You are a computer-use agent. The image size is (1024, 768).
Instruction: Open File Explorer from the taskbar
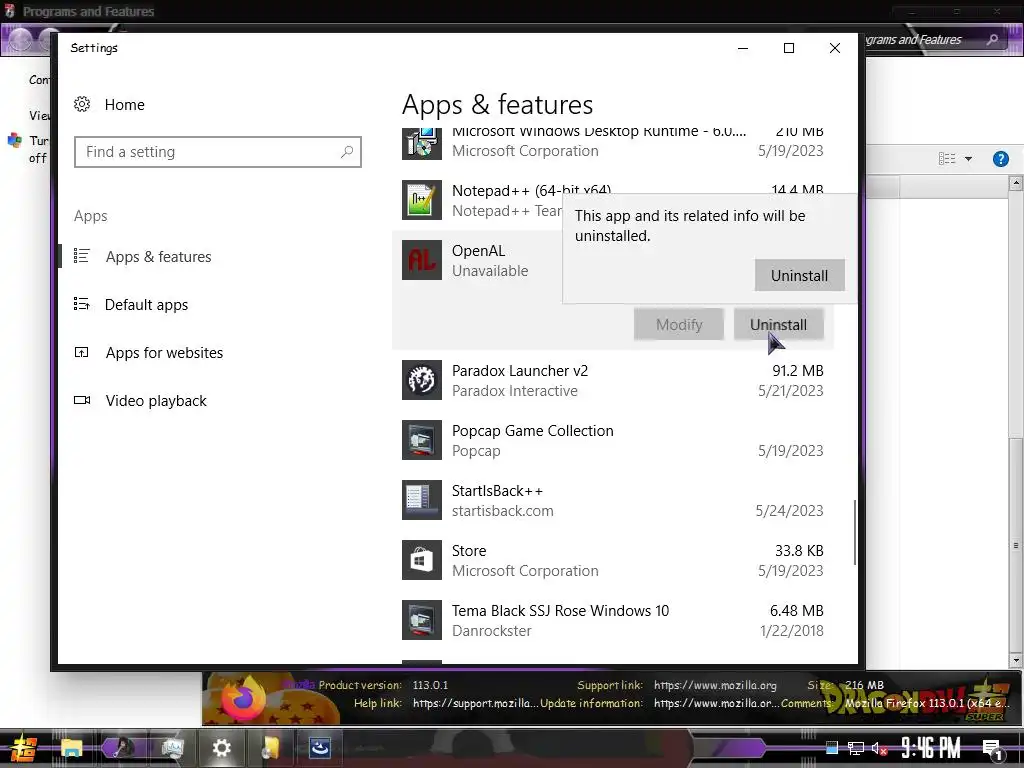click(72, 748)
